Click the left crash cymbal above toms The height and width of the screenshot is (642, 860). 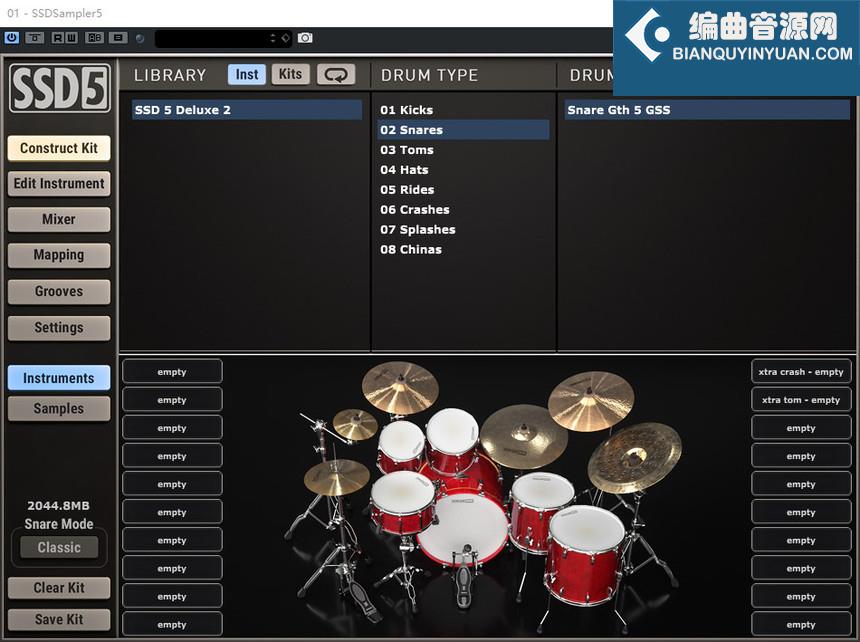(x=400, y=388)
